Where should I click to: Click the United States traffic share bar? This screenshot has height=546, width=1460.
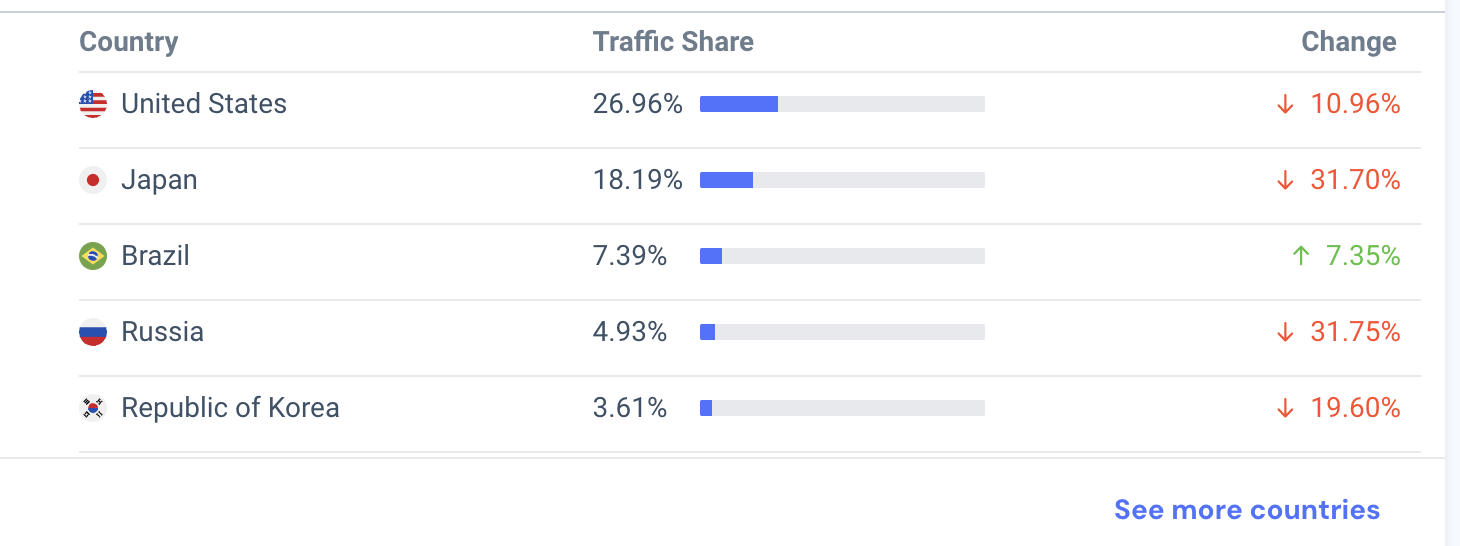842,104
